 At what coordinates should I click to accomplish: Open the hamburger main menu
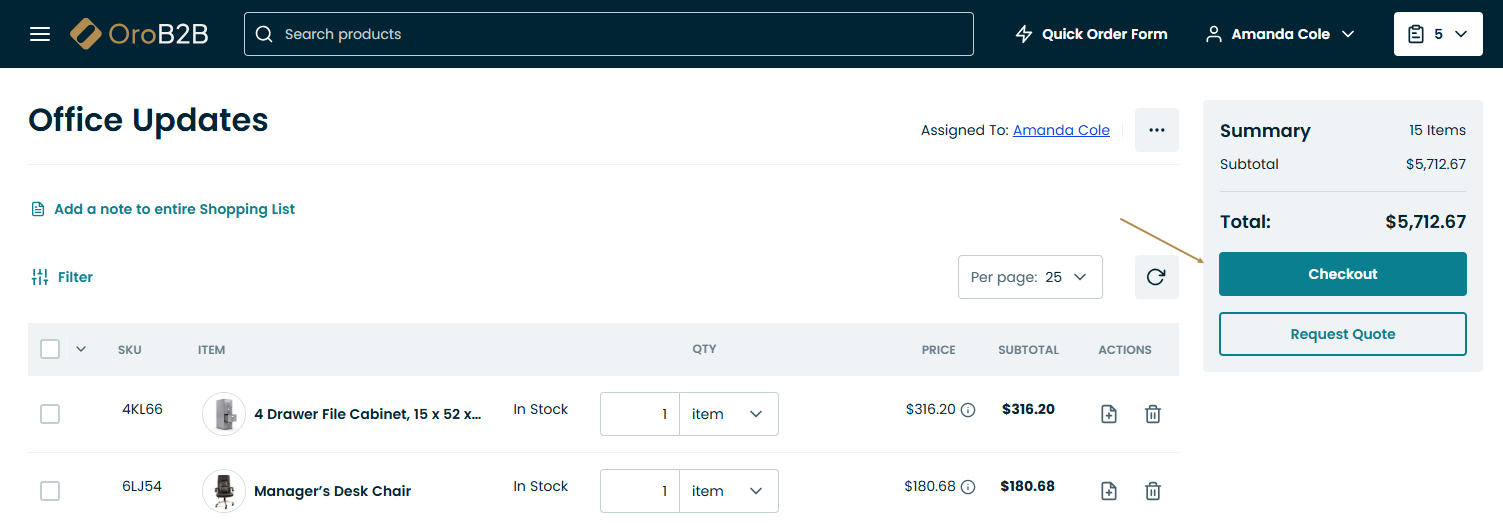pos(40,34)
